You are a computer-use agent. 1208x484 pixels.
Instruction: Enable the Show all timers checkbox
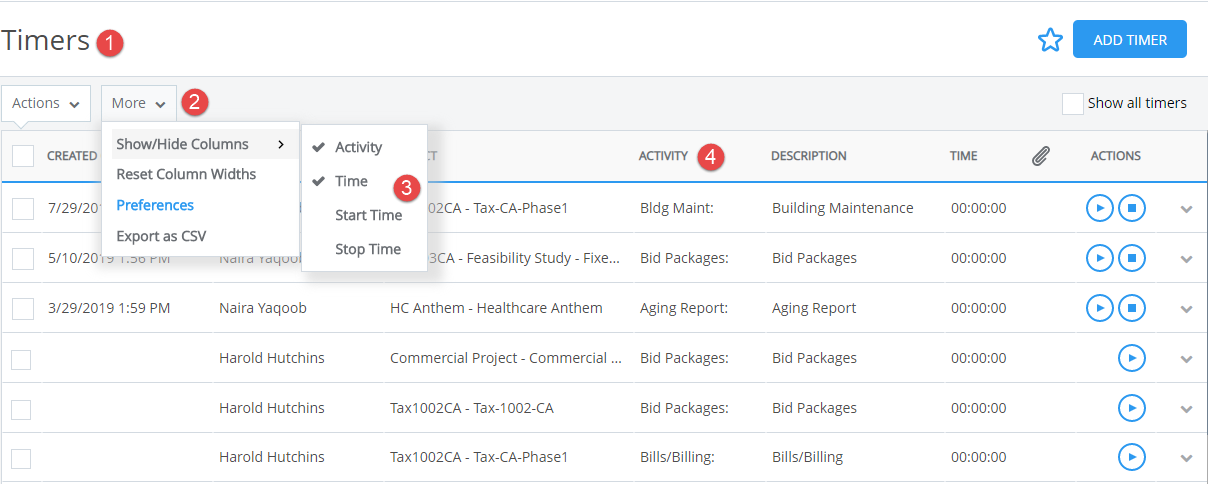1072,103
